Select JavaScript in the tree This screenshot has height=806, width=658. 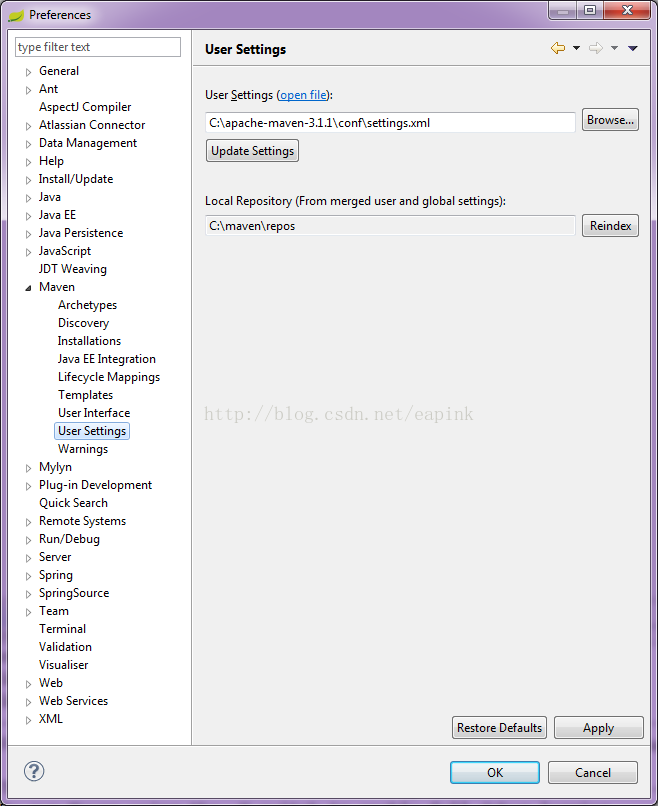click(65, 251)
